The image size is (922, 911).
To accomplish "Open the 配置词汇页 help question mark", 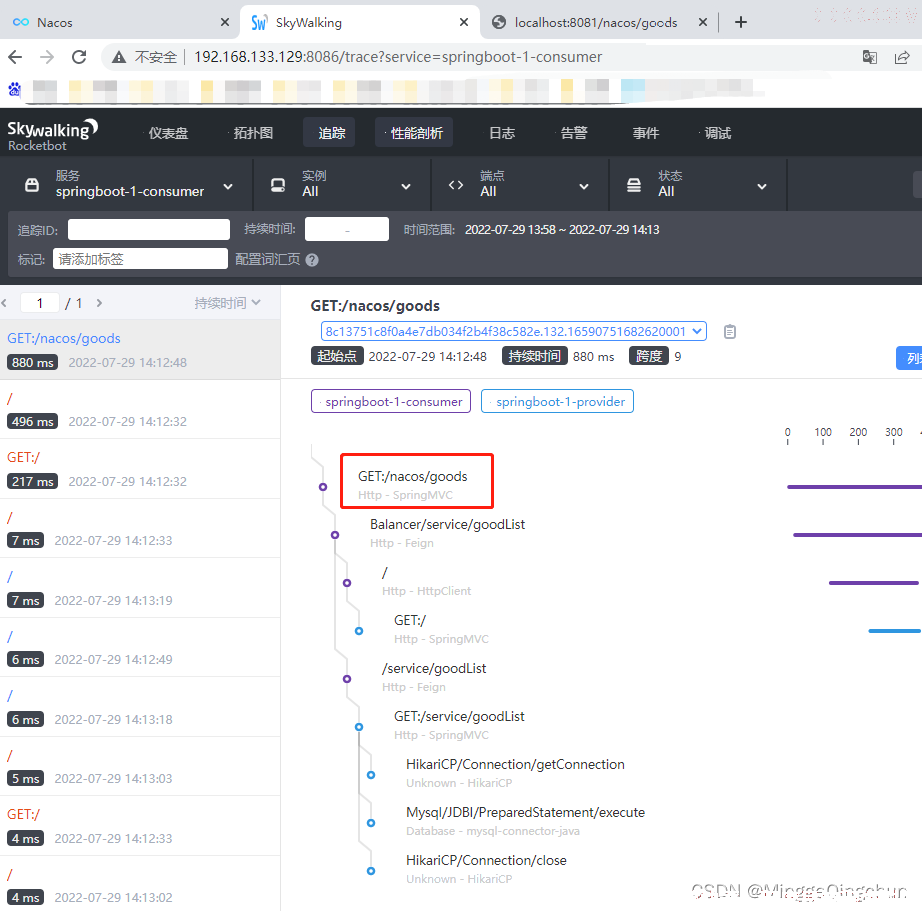I will click(x=312, y=260).
